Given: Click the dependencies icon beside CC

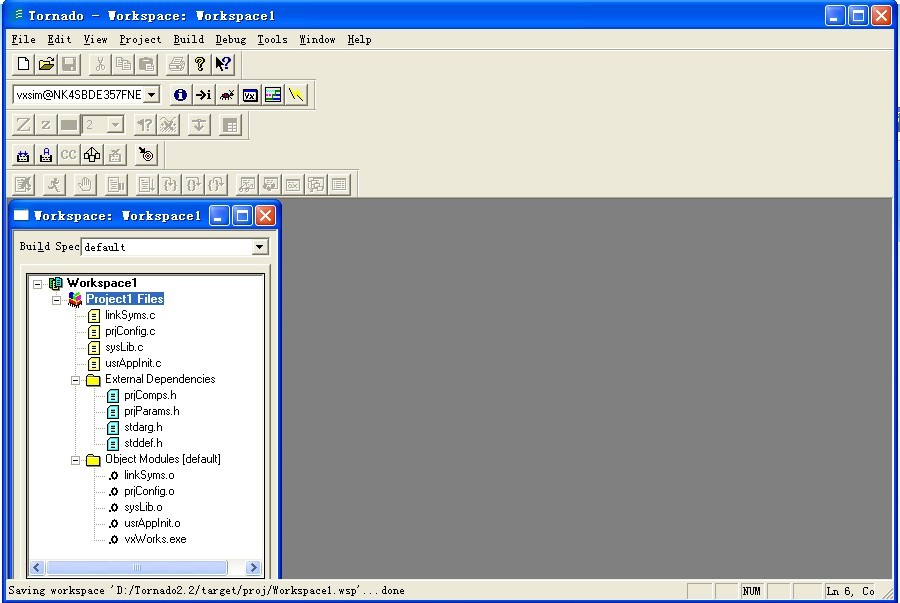Looking at the screenshot, I should pyautogui.click(x=92, y=155).
